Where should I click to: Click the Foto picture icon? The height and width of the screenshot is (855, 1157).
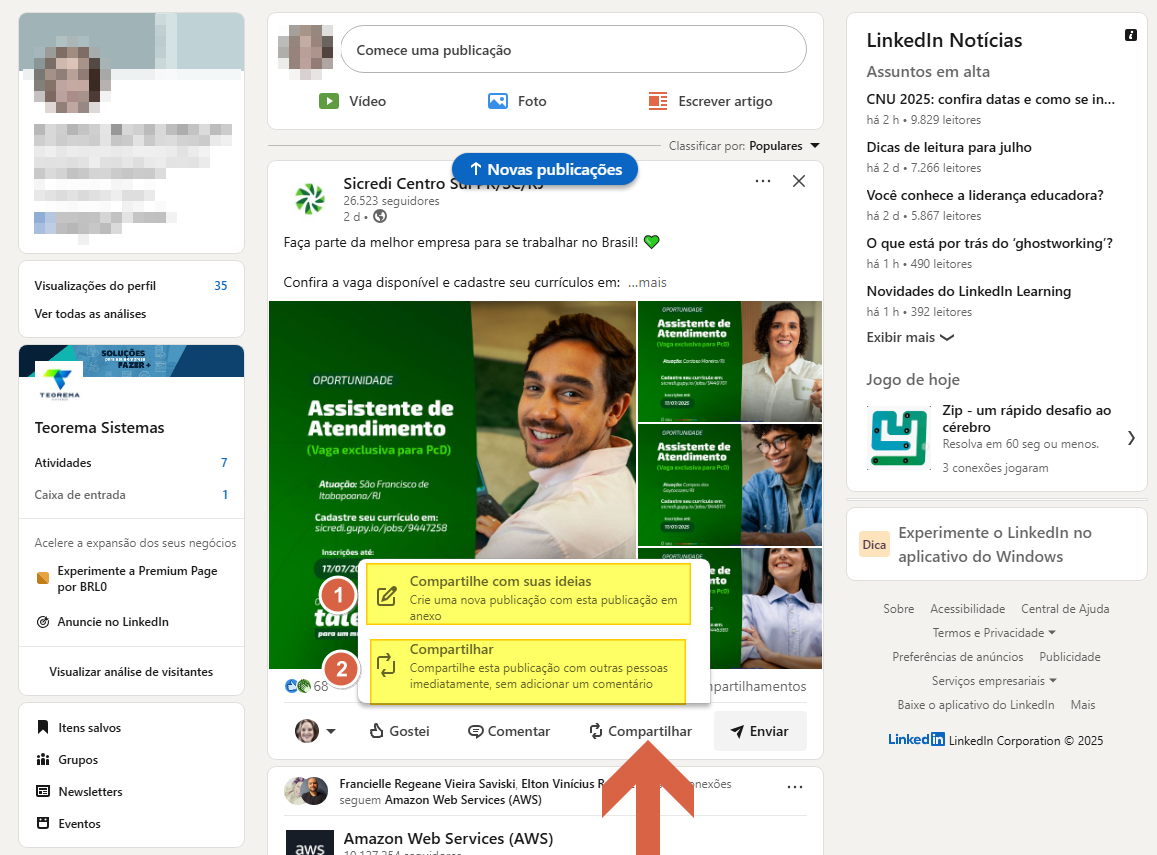pyautogui.click(x=498, y=101)
